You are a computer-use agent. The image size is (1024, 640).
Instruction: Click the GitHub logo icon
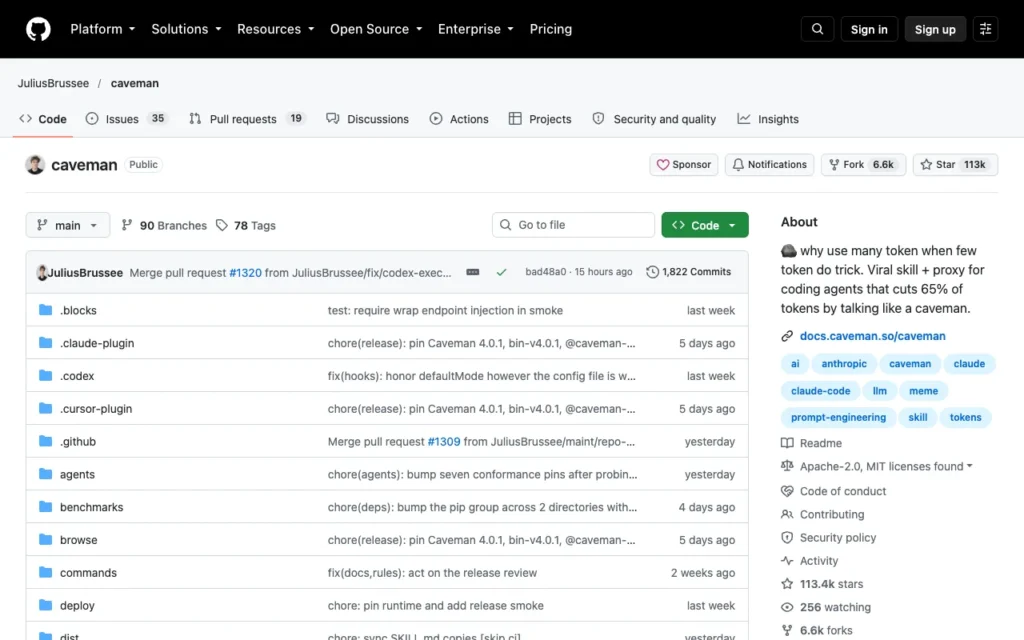[x=38, y=29]
